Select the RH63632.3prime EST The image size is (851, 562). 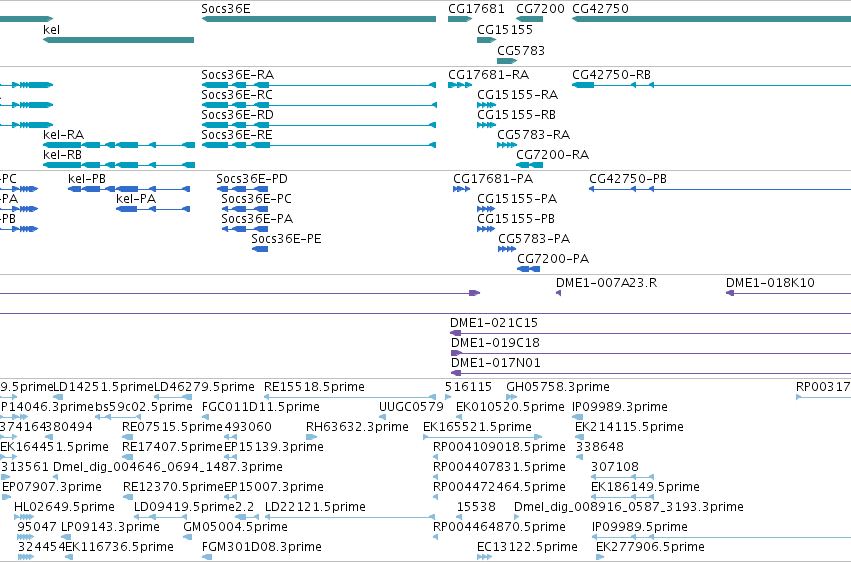(x=312, y=437)
